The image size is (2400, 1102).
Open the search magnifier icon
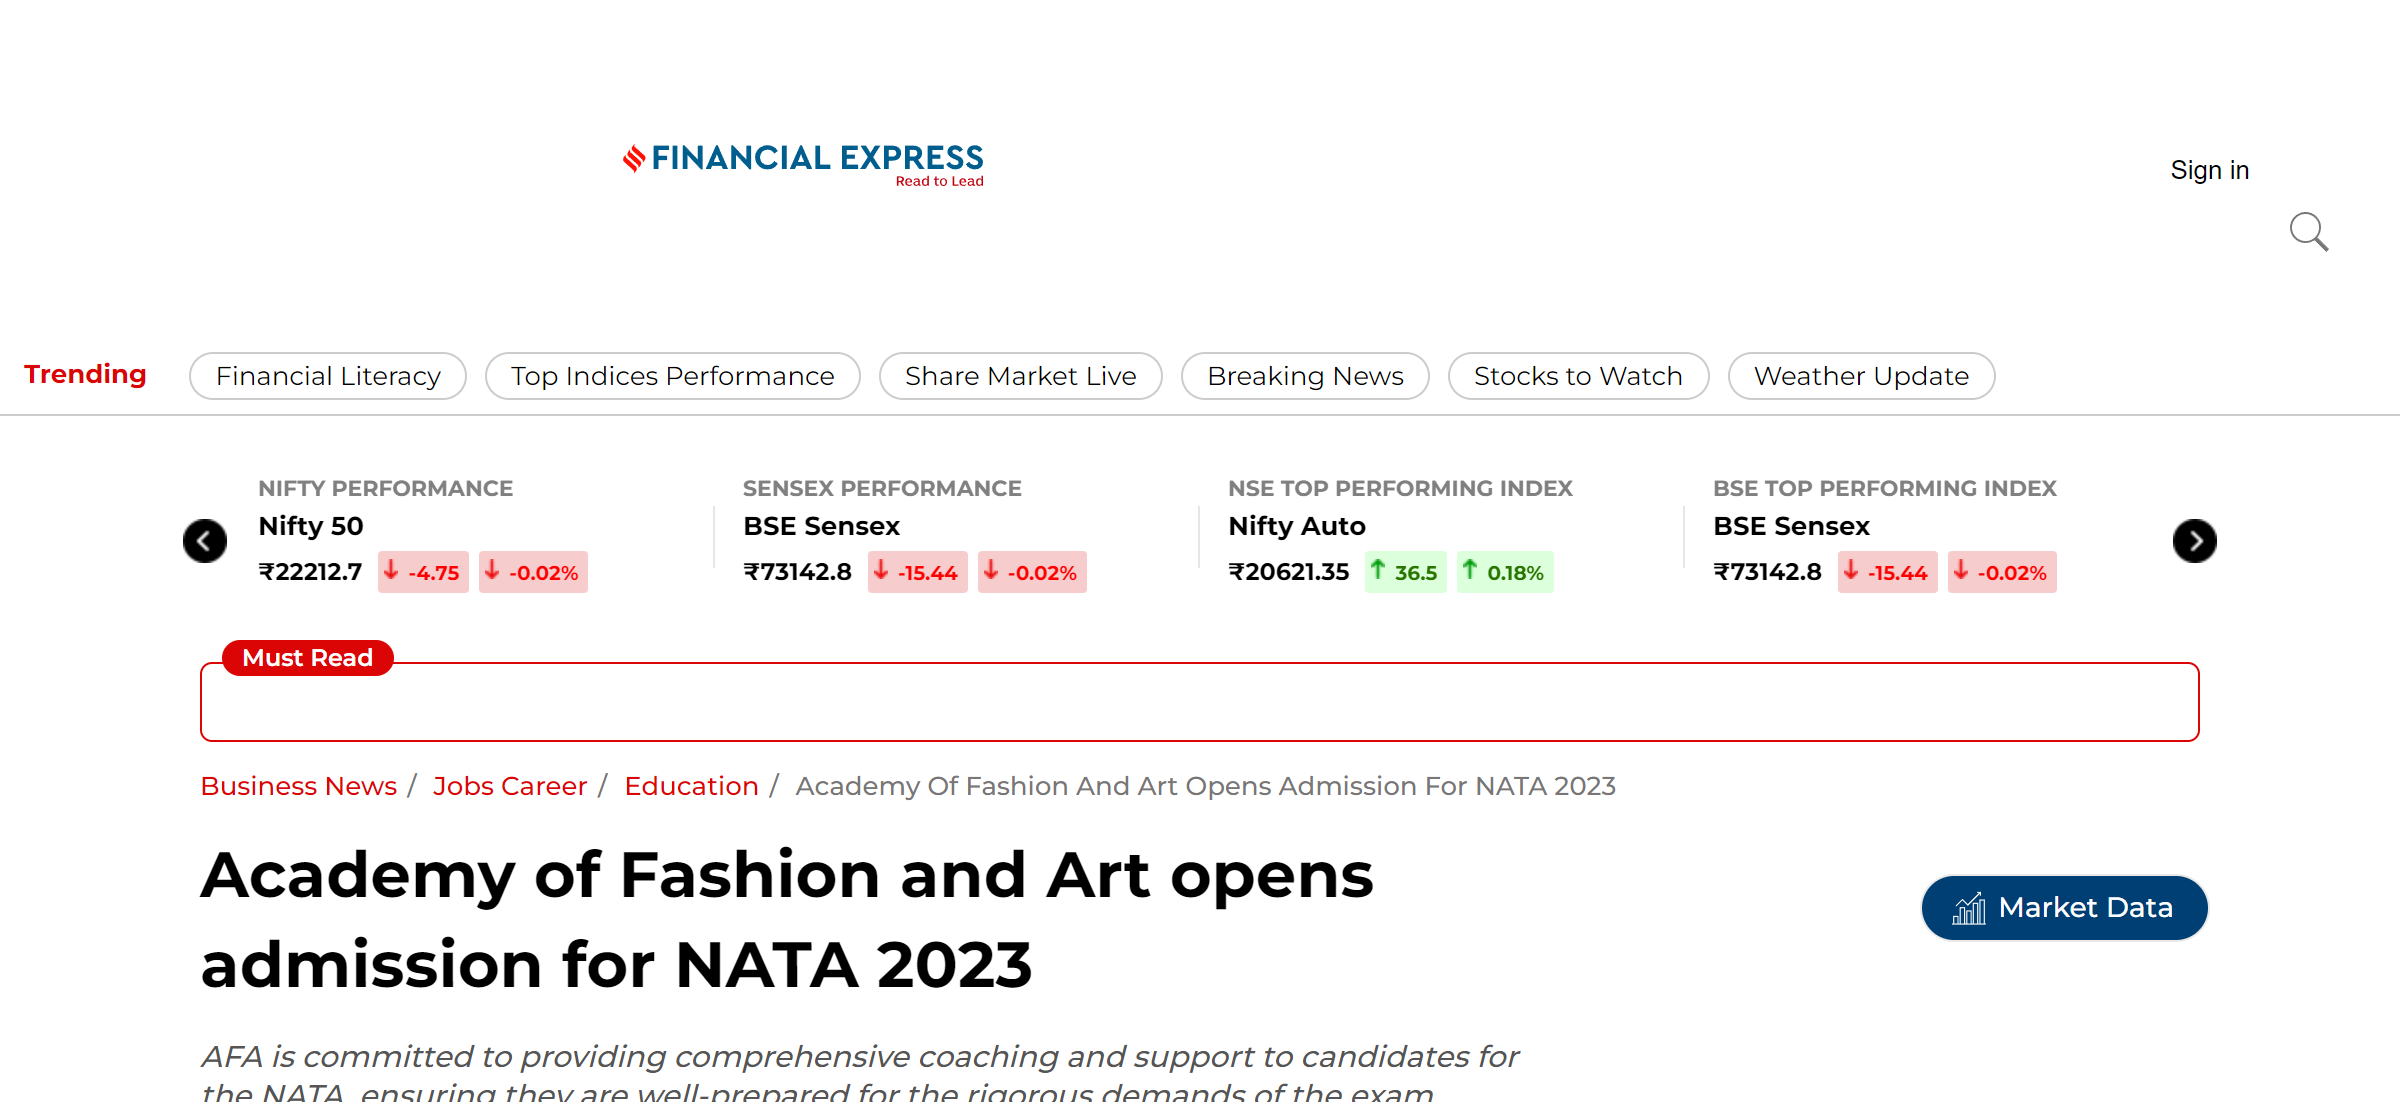2309,232
